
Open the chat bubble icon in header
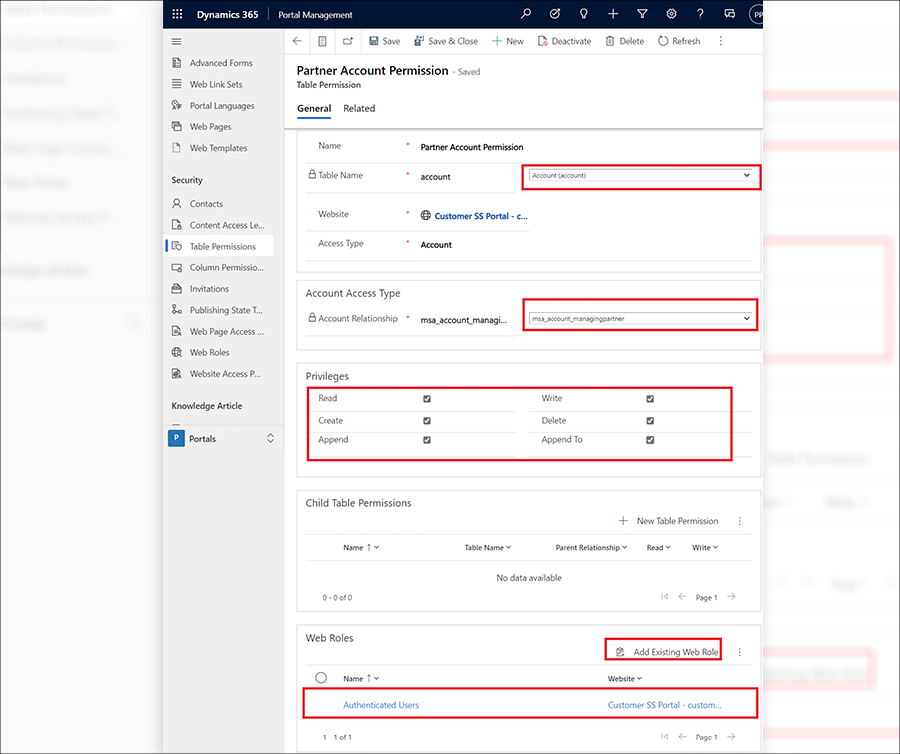point(730,14)
